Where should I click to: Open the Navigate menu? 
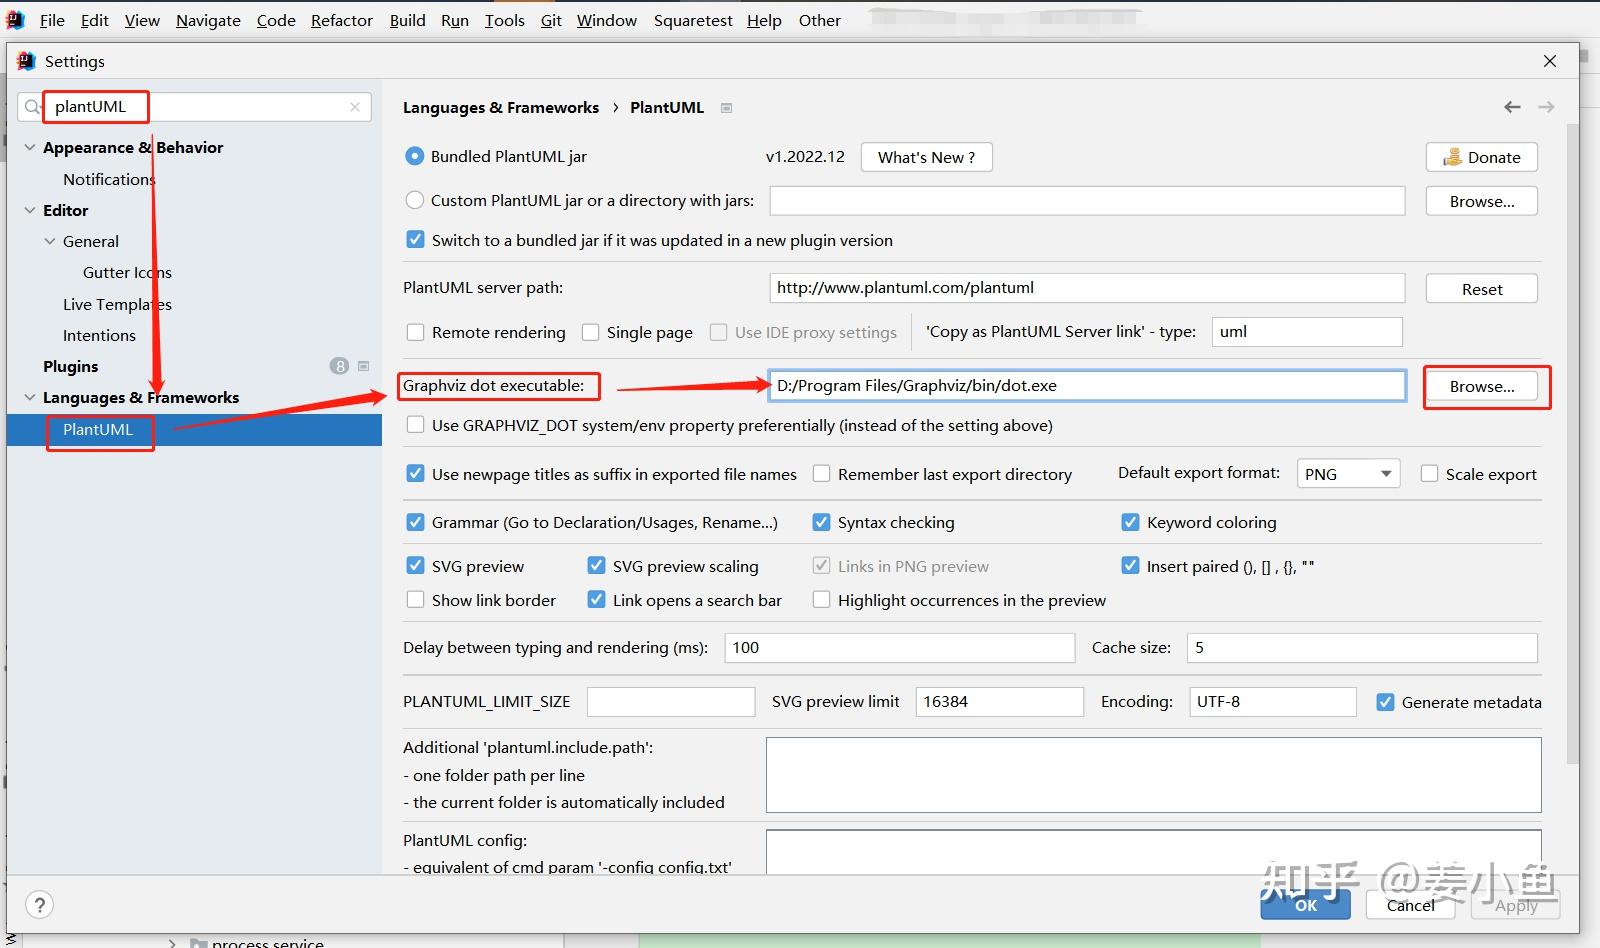pos(208,20)
